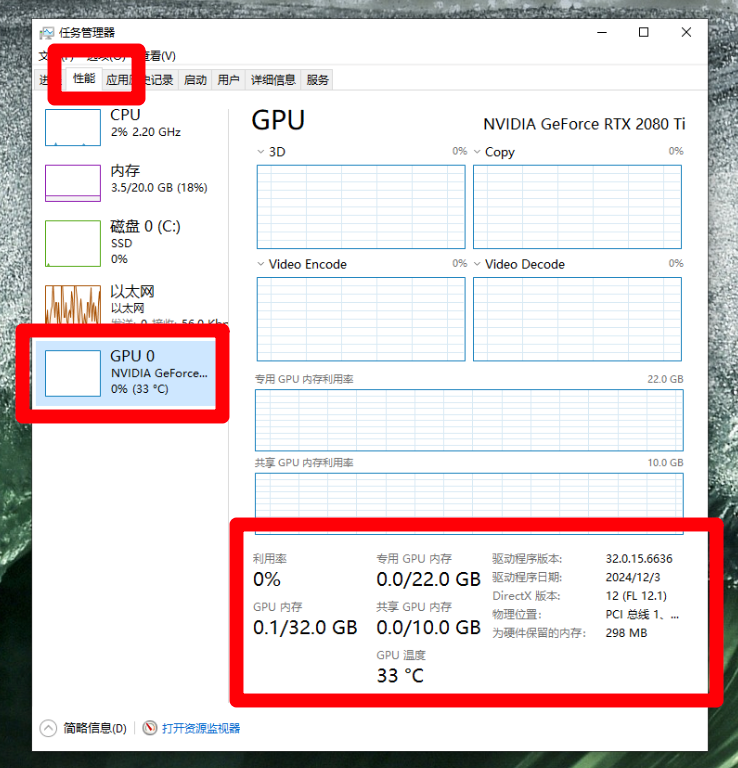Open the 查看(V) menu
This screenshot has width=738, height=768.
click(160, 56)
